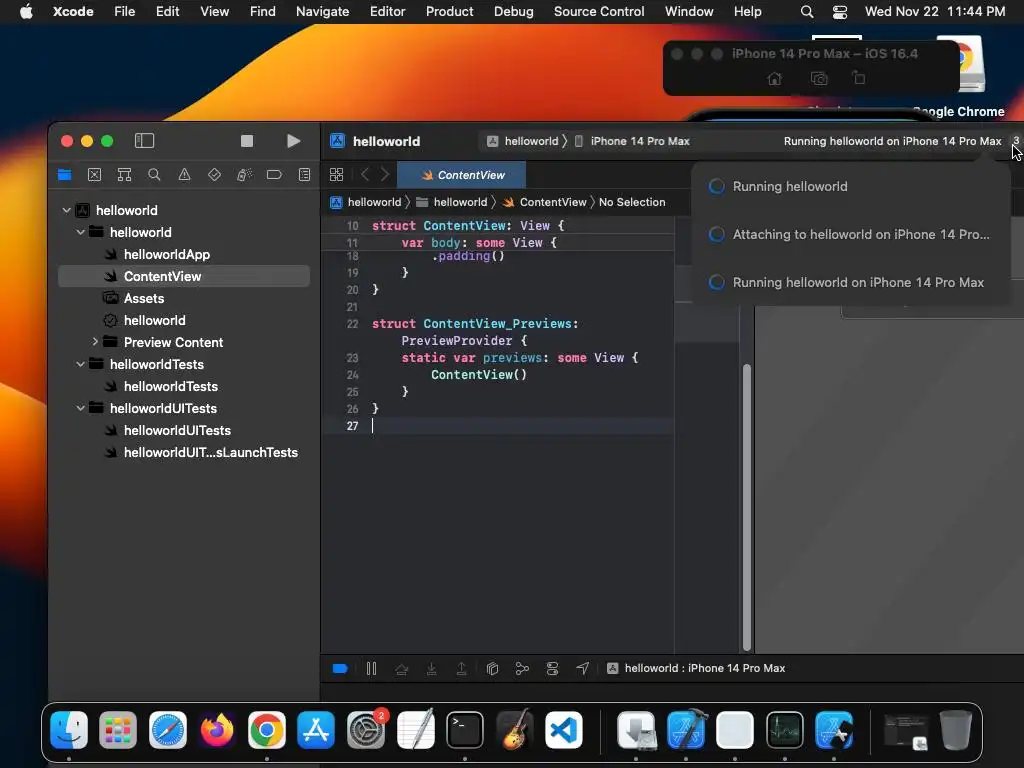Open the Debug navigator icon
The image size is (1024, 768).
coord(244,175)
